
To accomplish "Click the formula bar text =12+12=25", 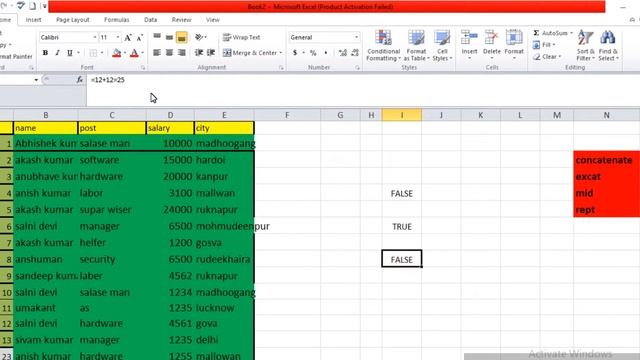I will click(x=108, y=80).
